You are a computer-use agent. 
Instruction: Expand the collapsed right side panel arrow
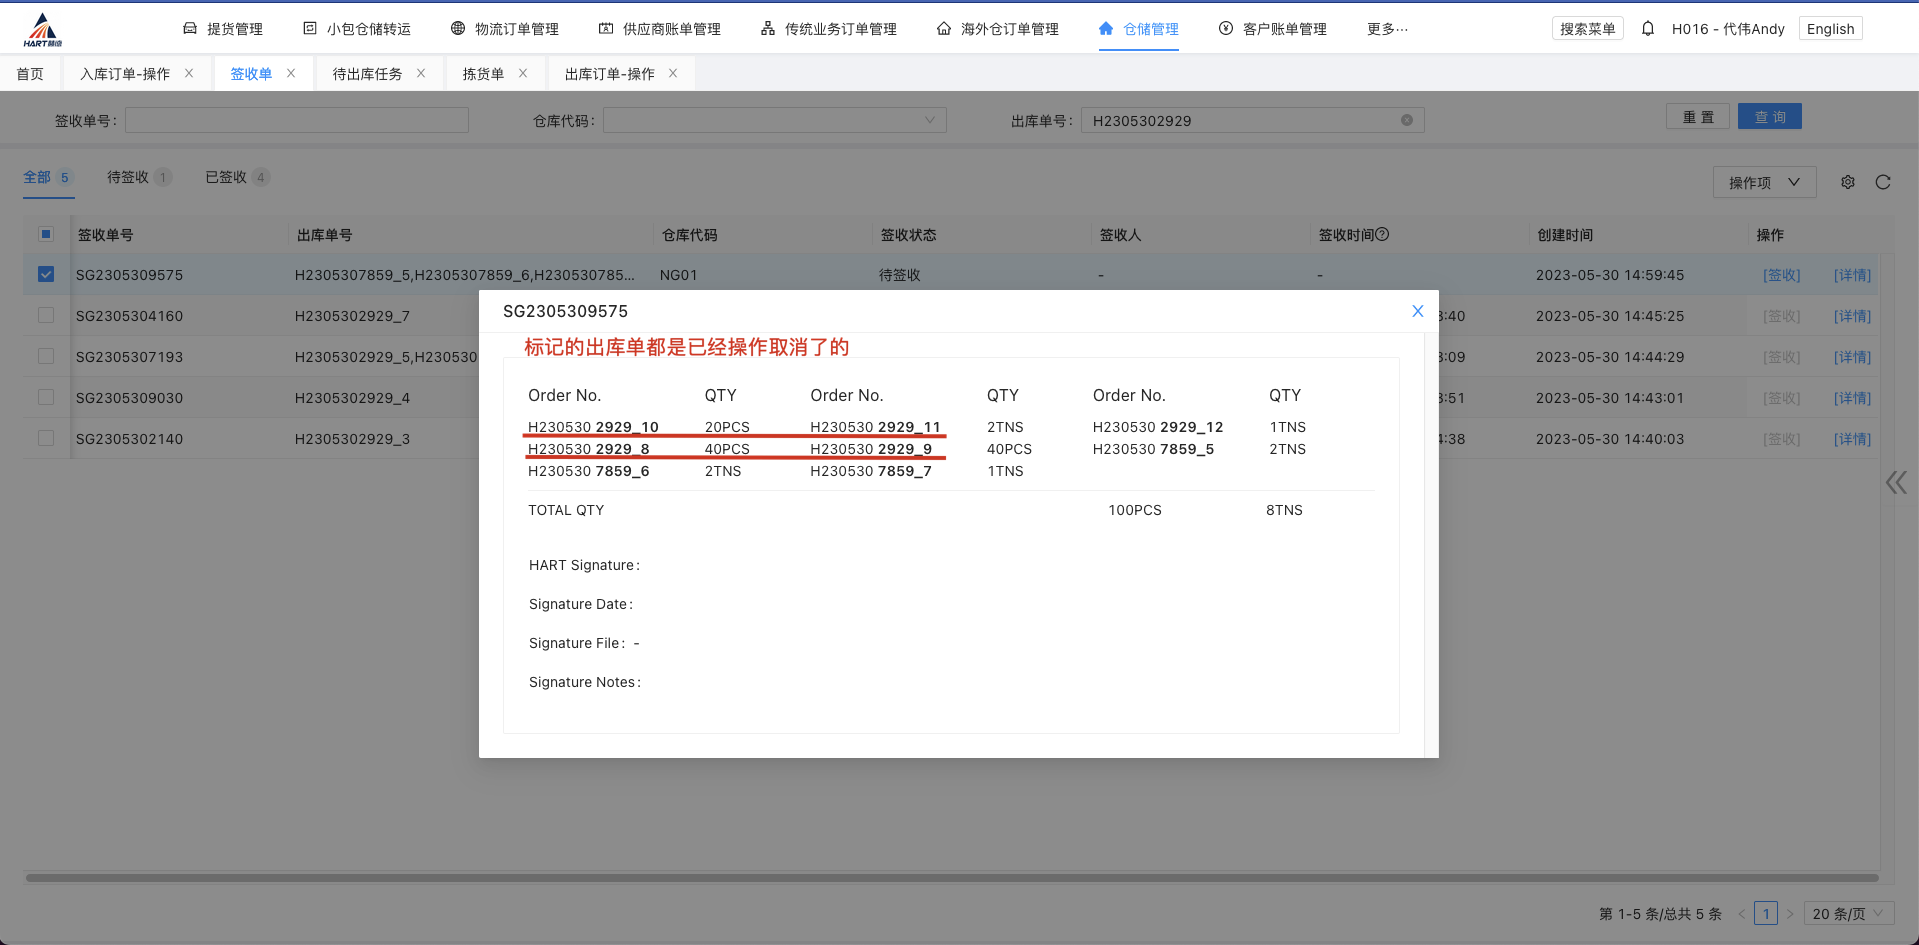tap(1895, 483)
